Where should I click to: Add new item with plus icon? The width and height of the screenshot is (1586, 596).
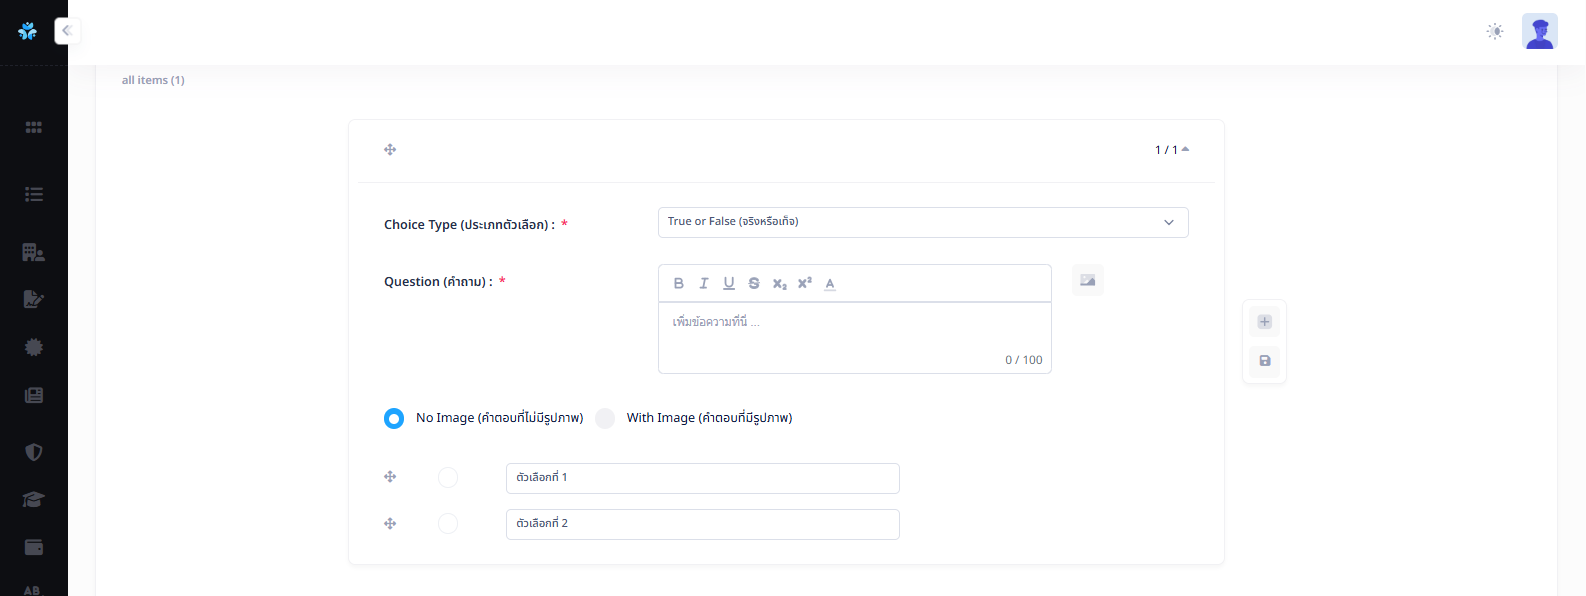pos(1264,322)
